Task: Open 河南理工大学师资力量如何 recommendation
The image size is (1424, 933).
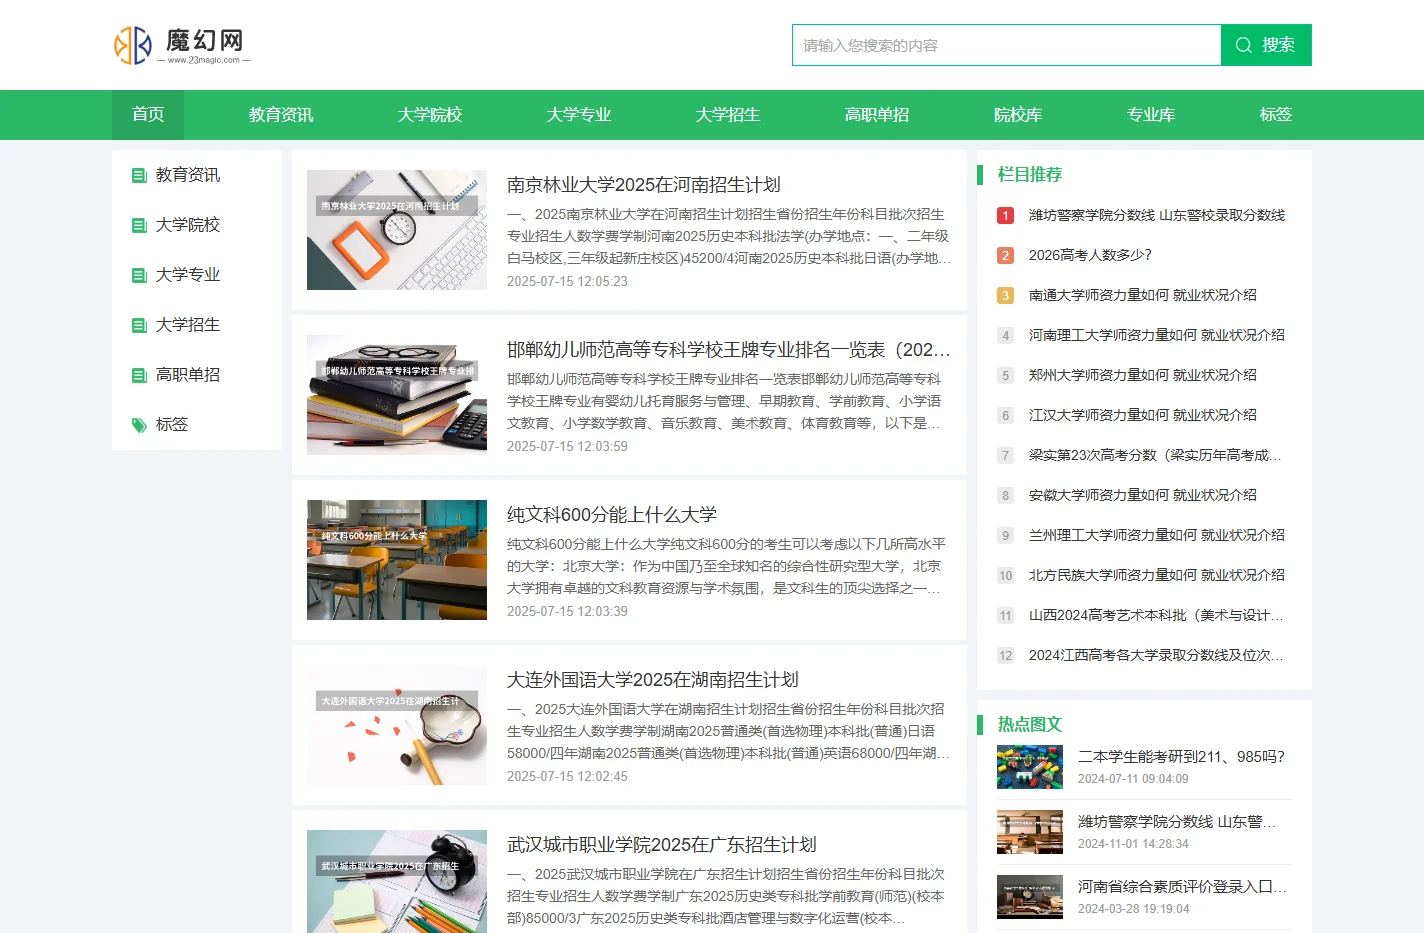Action: pos(1156,335)
